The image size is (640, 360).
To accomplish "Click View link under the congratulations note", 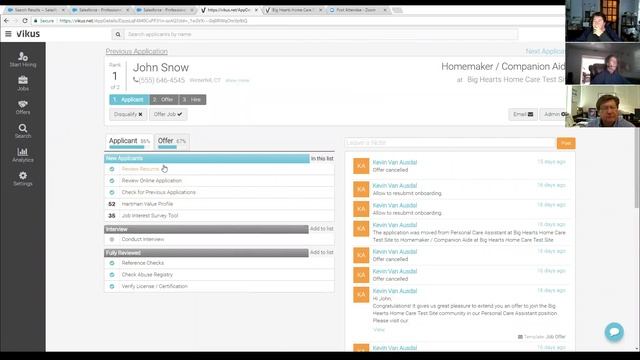I will (x=378, y=329).
